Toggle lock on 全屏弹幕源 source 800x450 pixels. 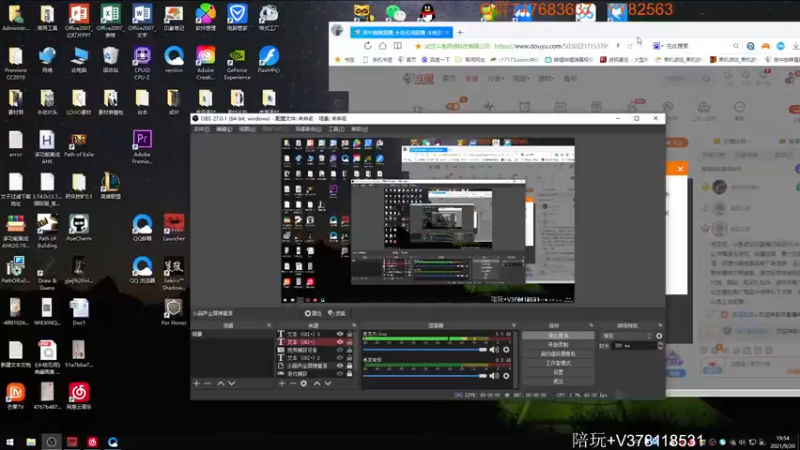click(349, 366)
